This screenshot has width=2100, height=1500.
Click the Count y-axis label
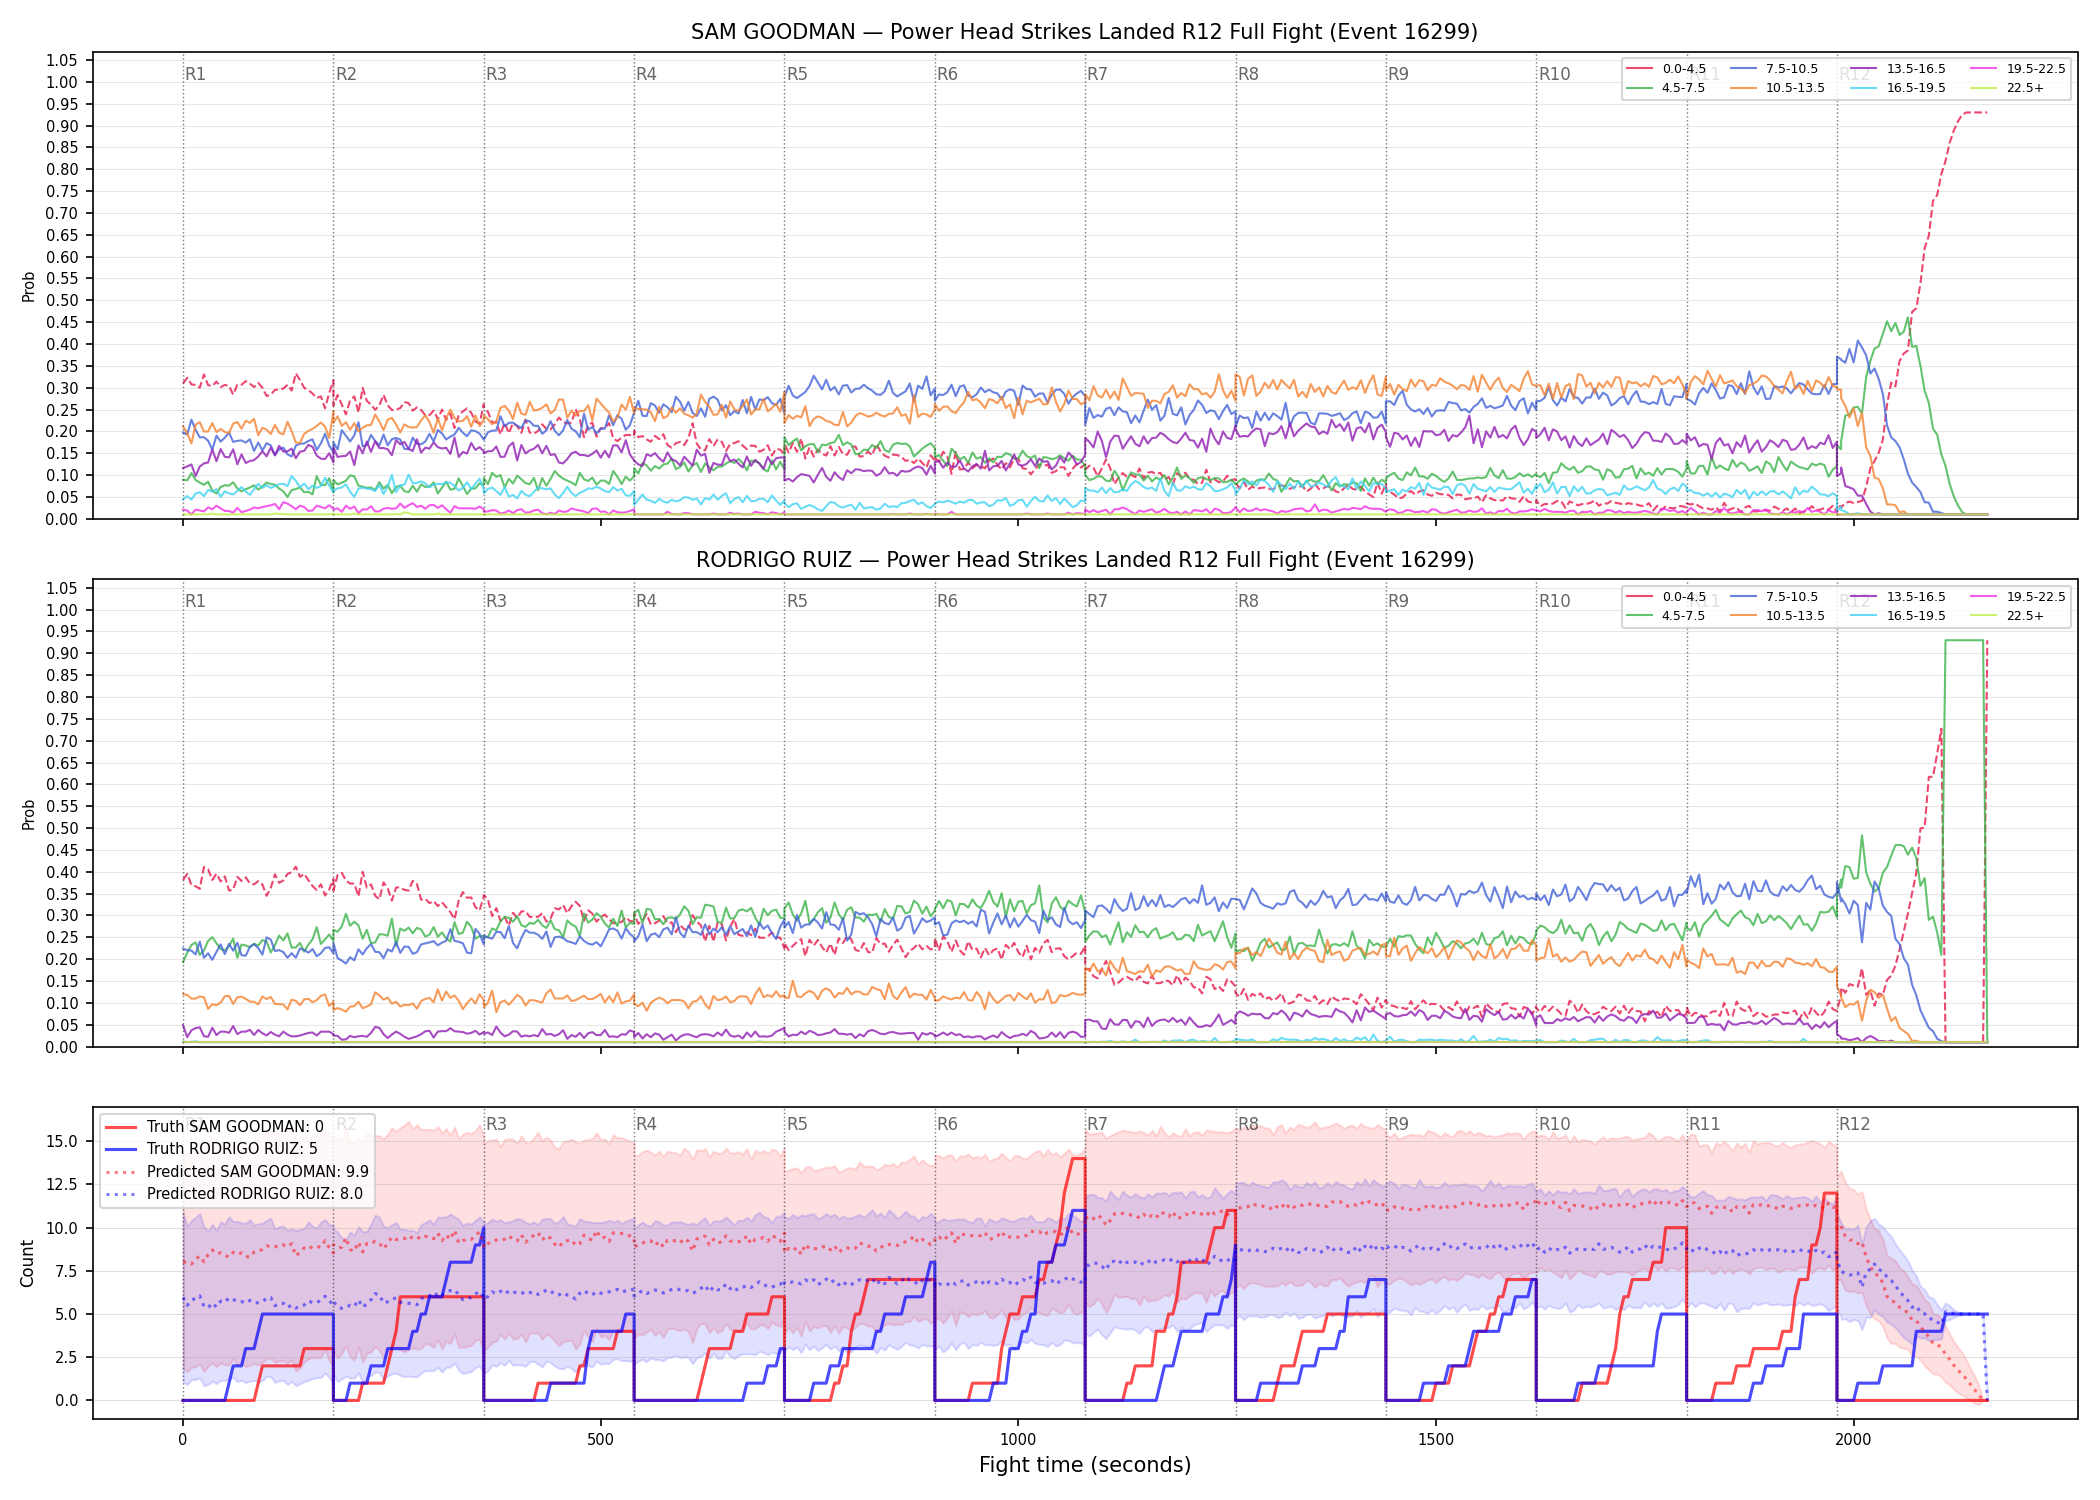pyautogui.click(x=28, y=1263)
